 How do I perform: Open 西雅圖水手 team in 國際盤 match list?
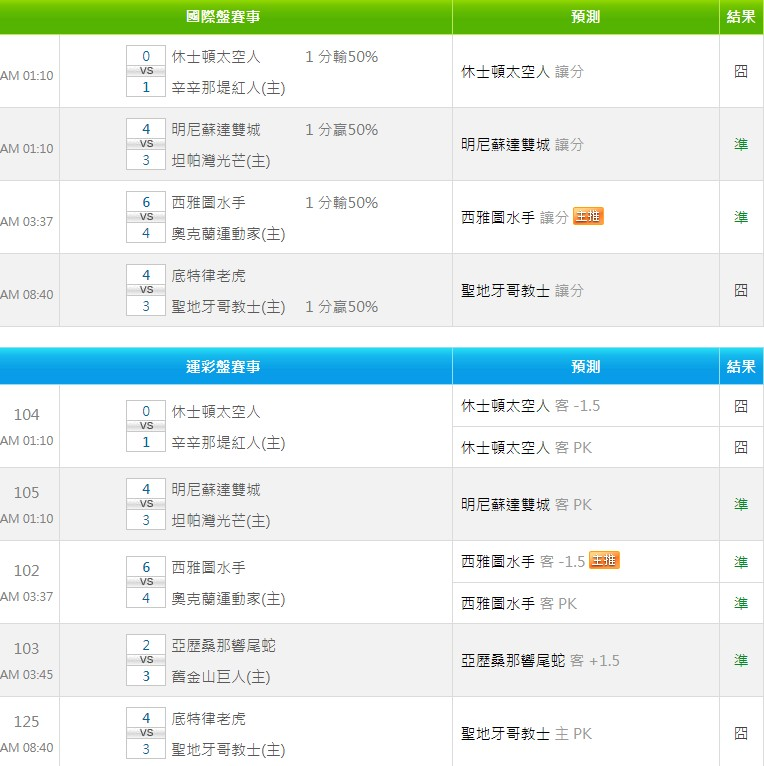[x=209, y=202]
